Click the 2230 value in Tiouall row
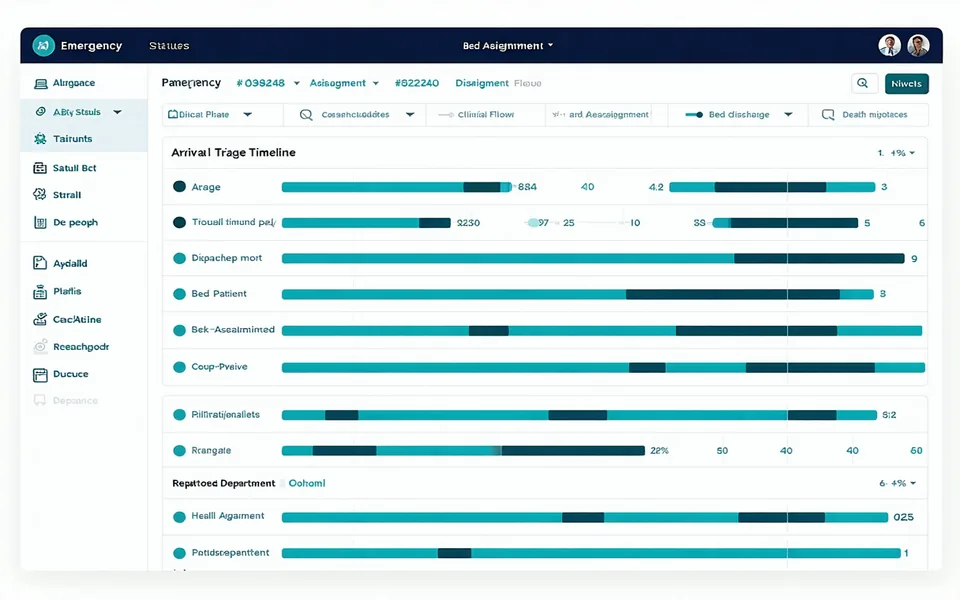 pos(468,223)
